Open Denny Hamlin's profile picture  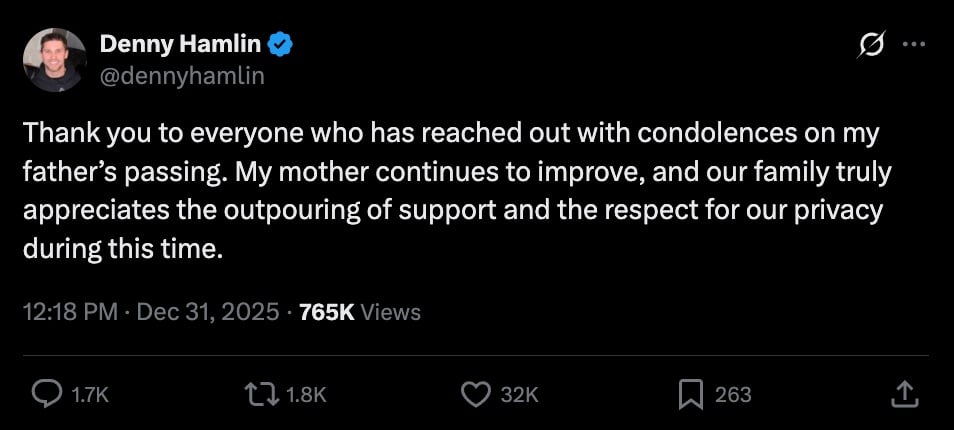[x=54, y=60]
